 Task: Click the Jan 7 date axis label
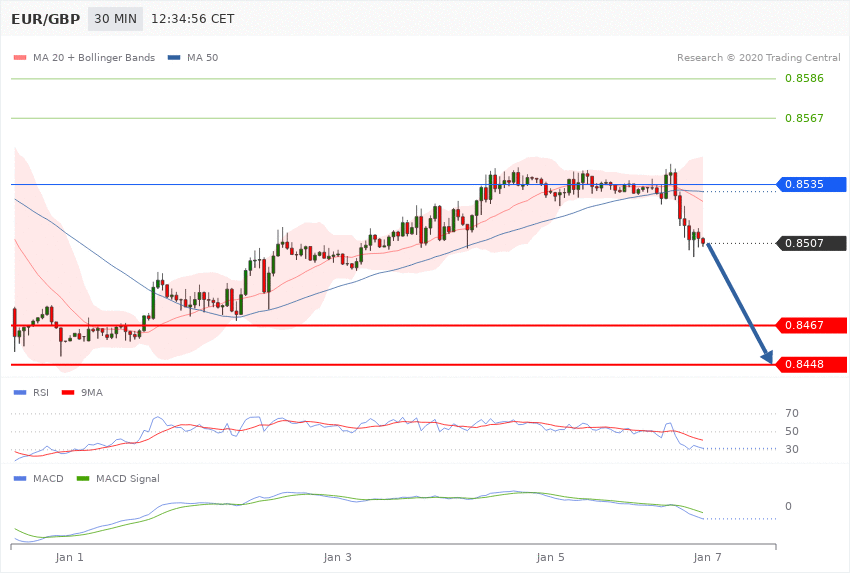coord(707,557)
